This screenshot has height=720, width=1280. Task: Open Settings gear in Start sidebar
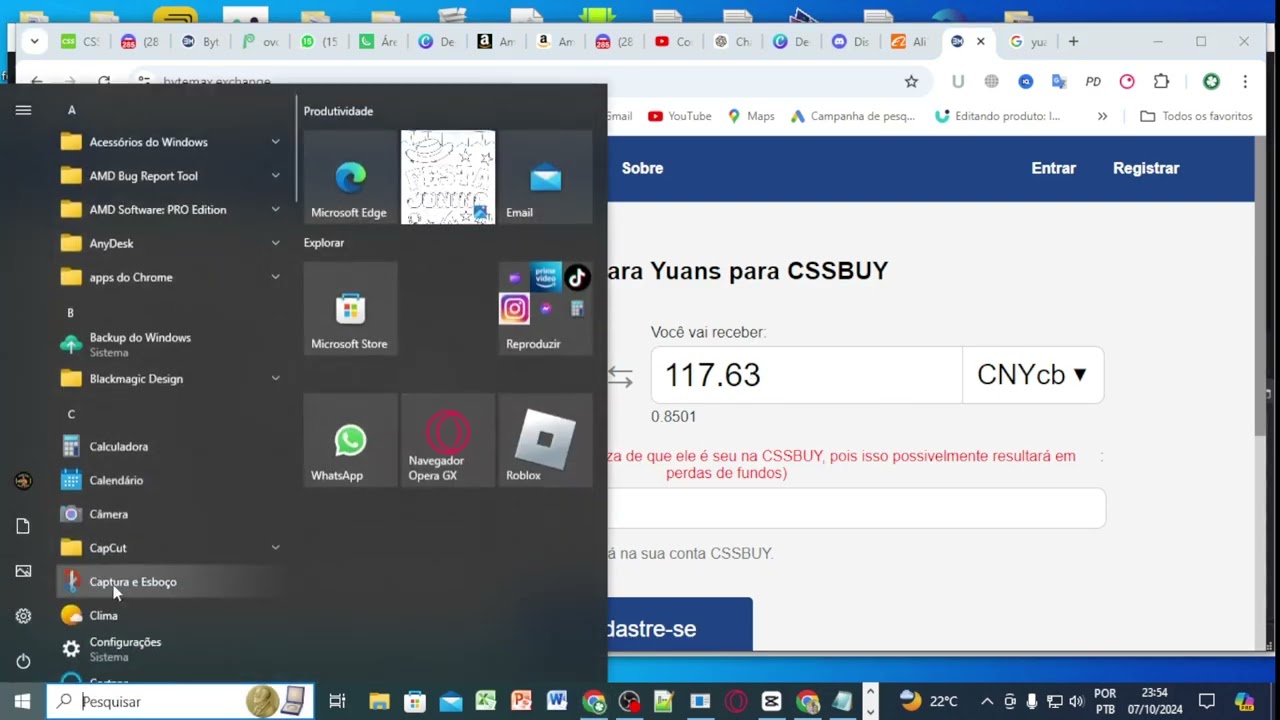[x=23, y=616]
